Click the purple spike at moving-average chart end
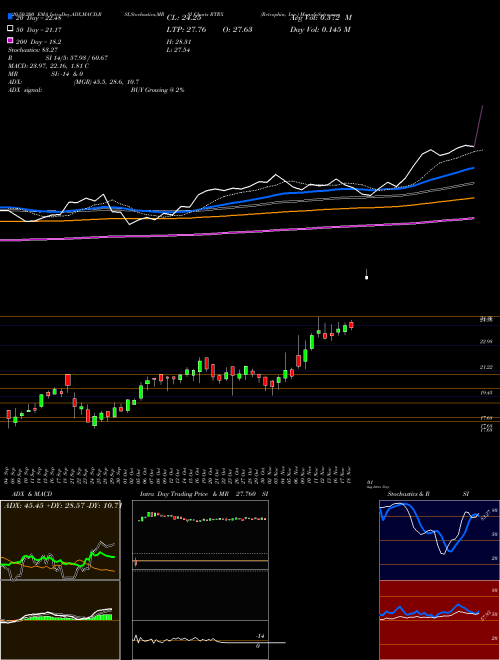 coord(479,125)
